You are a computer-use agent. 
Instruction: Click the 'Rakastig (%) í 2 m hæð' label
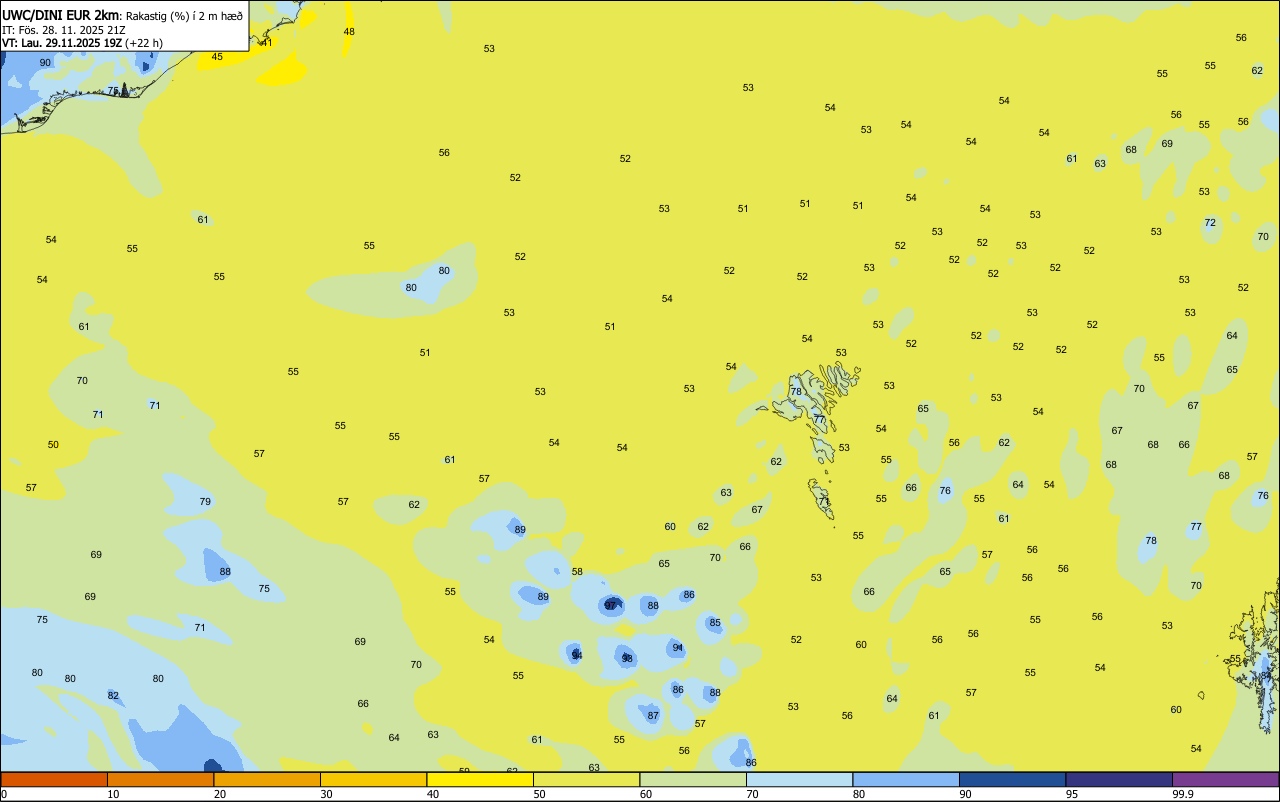184,16
